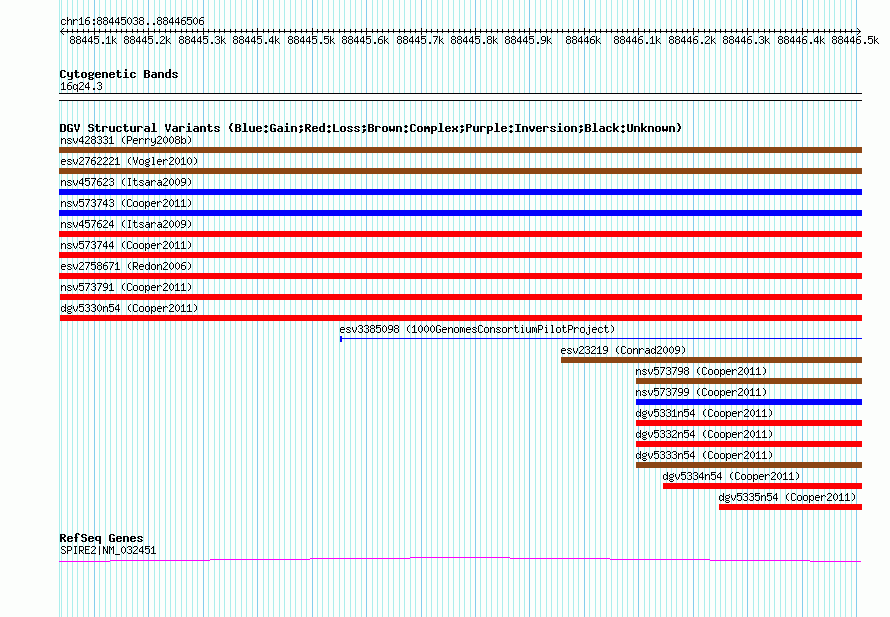Click the 88445.4k ruler tick label
890x617 pixels.
tap(256, 40)
